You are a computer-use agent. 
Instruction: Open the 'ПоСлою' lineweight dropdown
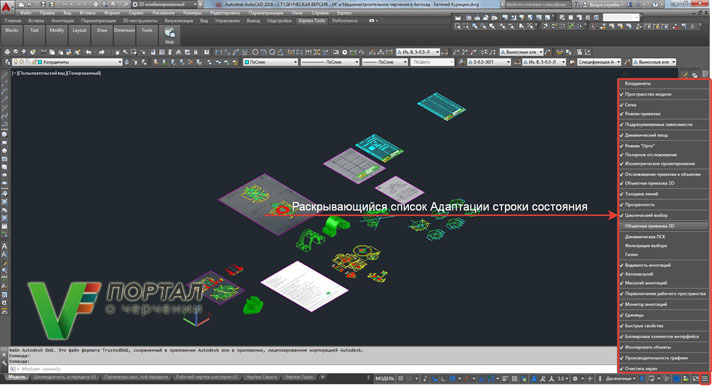point(385,62)
